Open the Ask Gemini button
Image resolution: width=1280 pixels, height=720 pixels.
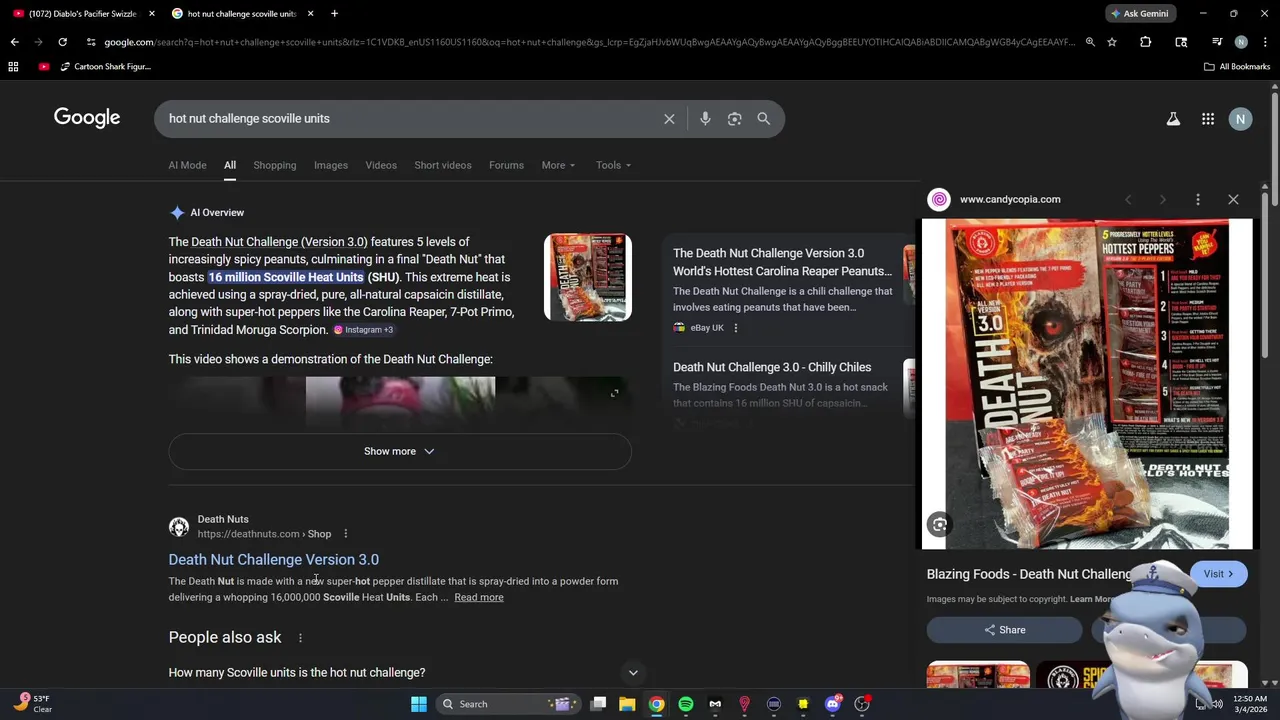1139,14
